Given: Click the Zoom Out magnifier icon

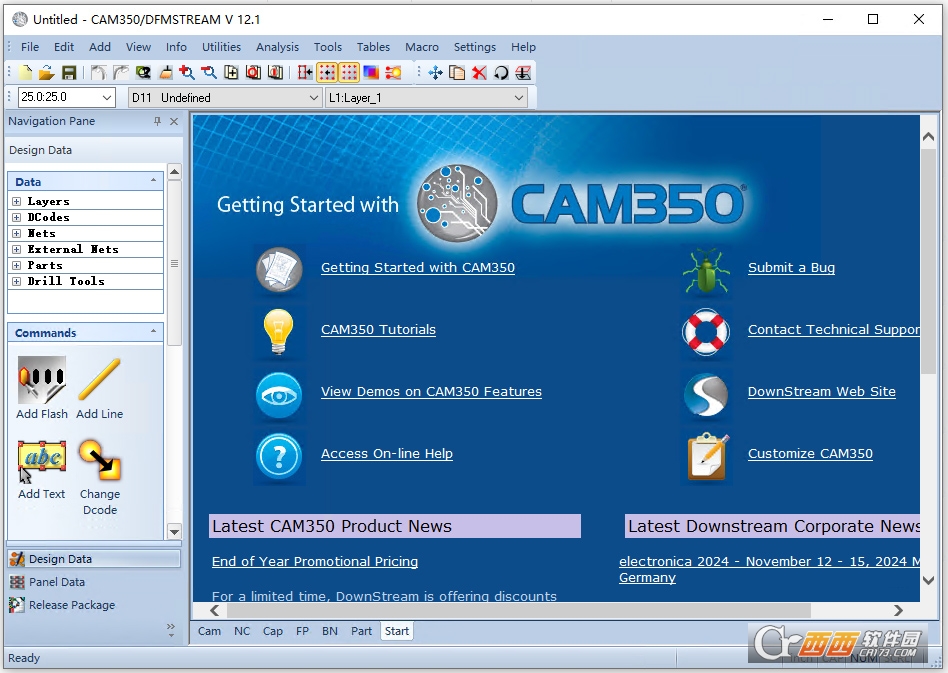Looking at the screenshot, I should coord(209,73).
